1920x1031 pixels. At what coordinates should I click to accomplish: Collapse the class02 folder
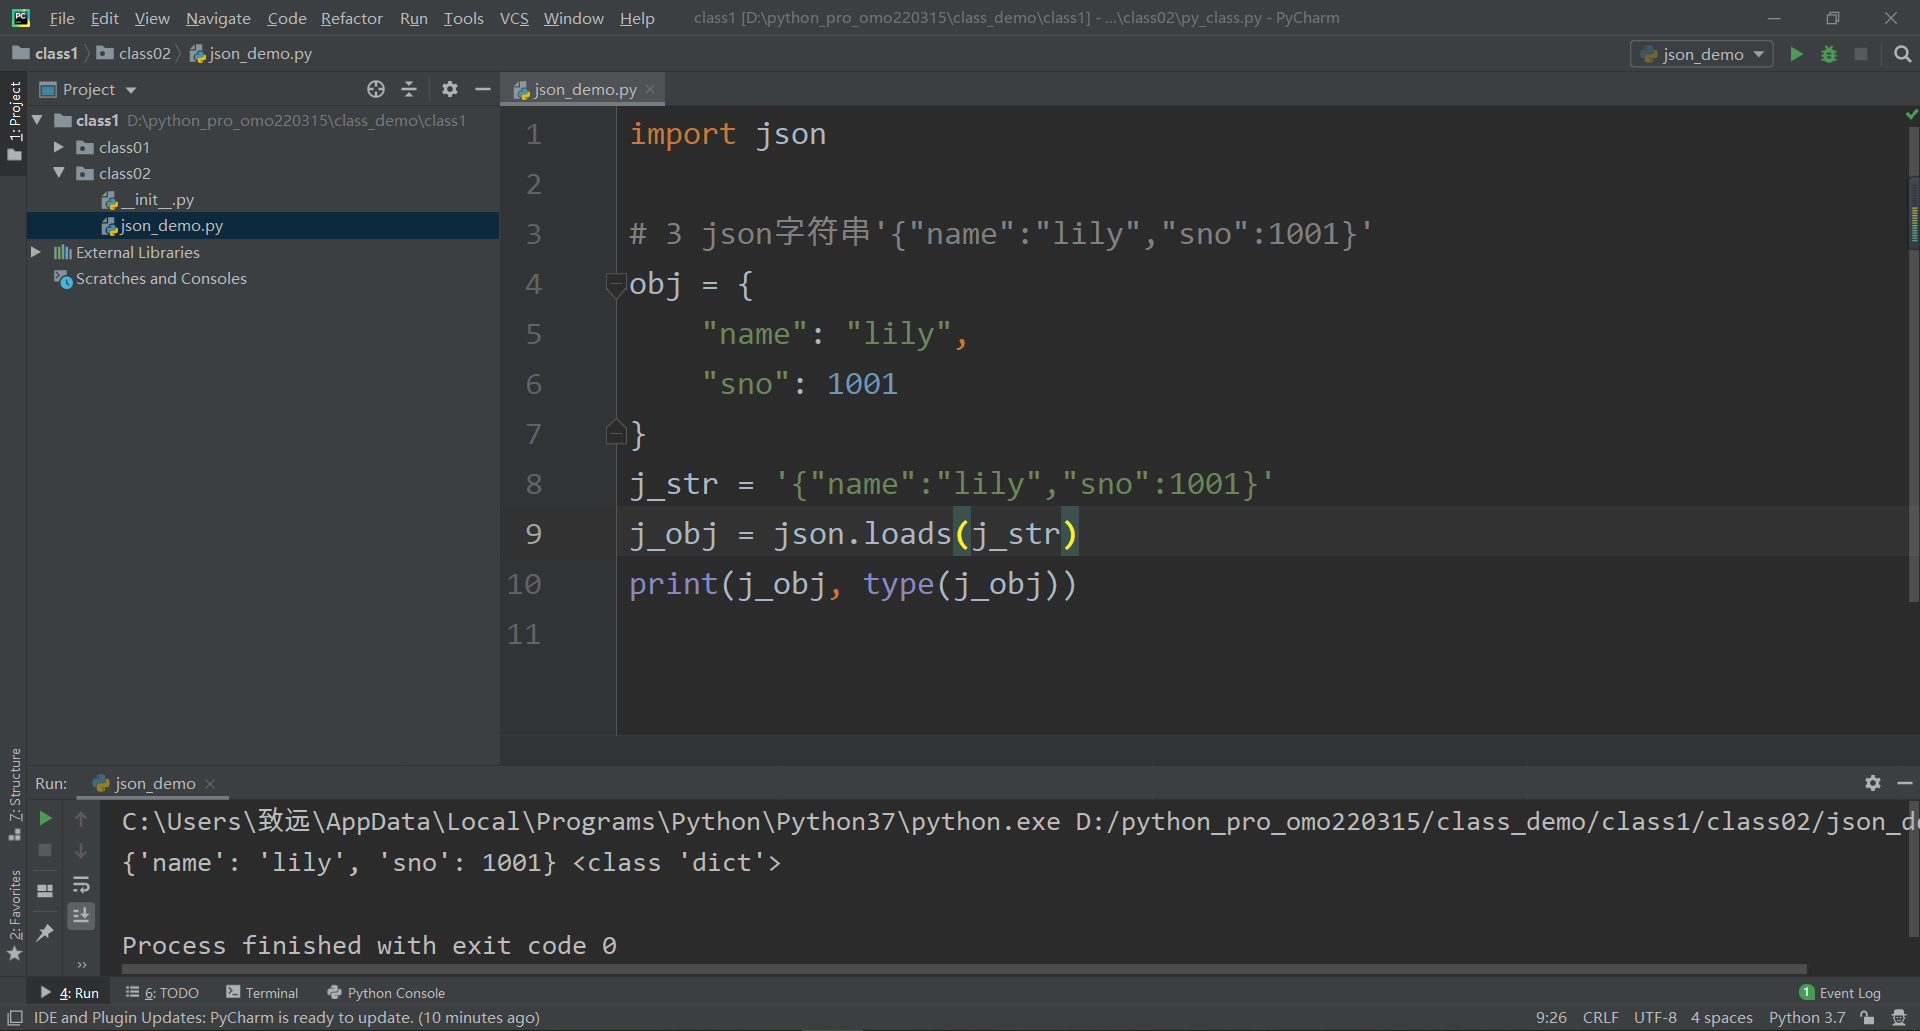coord(59,173)
